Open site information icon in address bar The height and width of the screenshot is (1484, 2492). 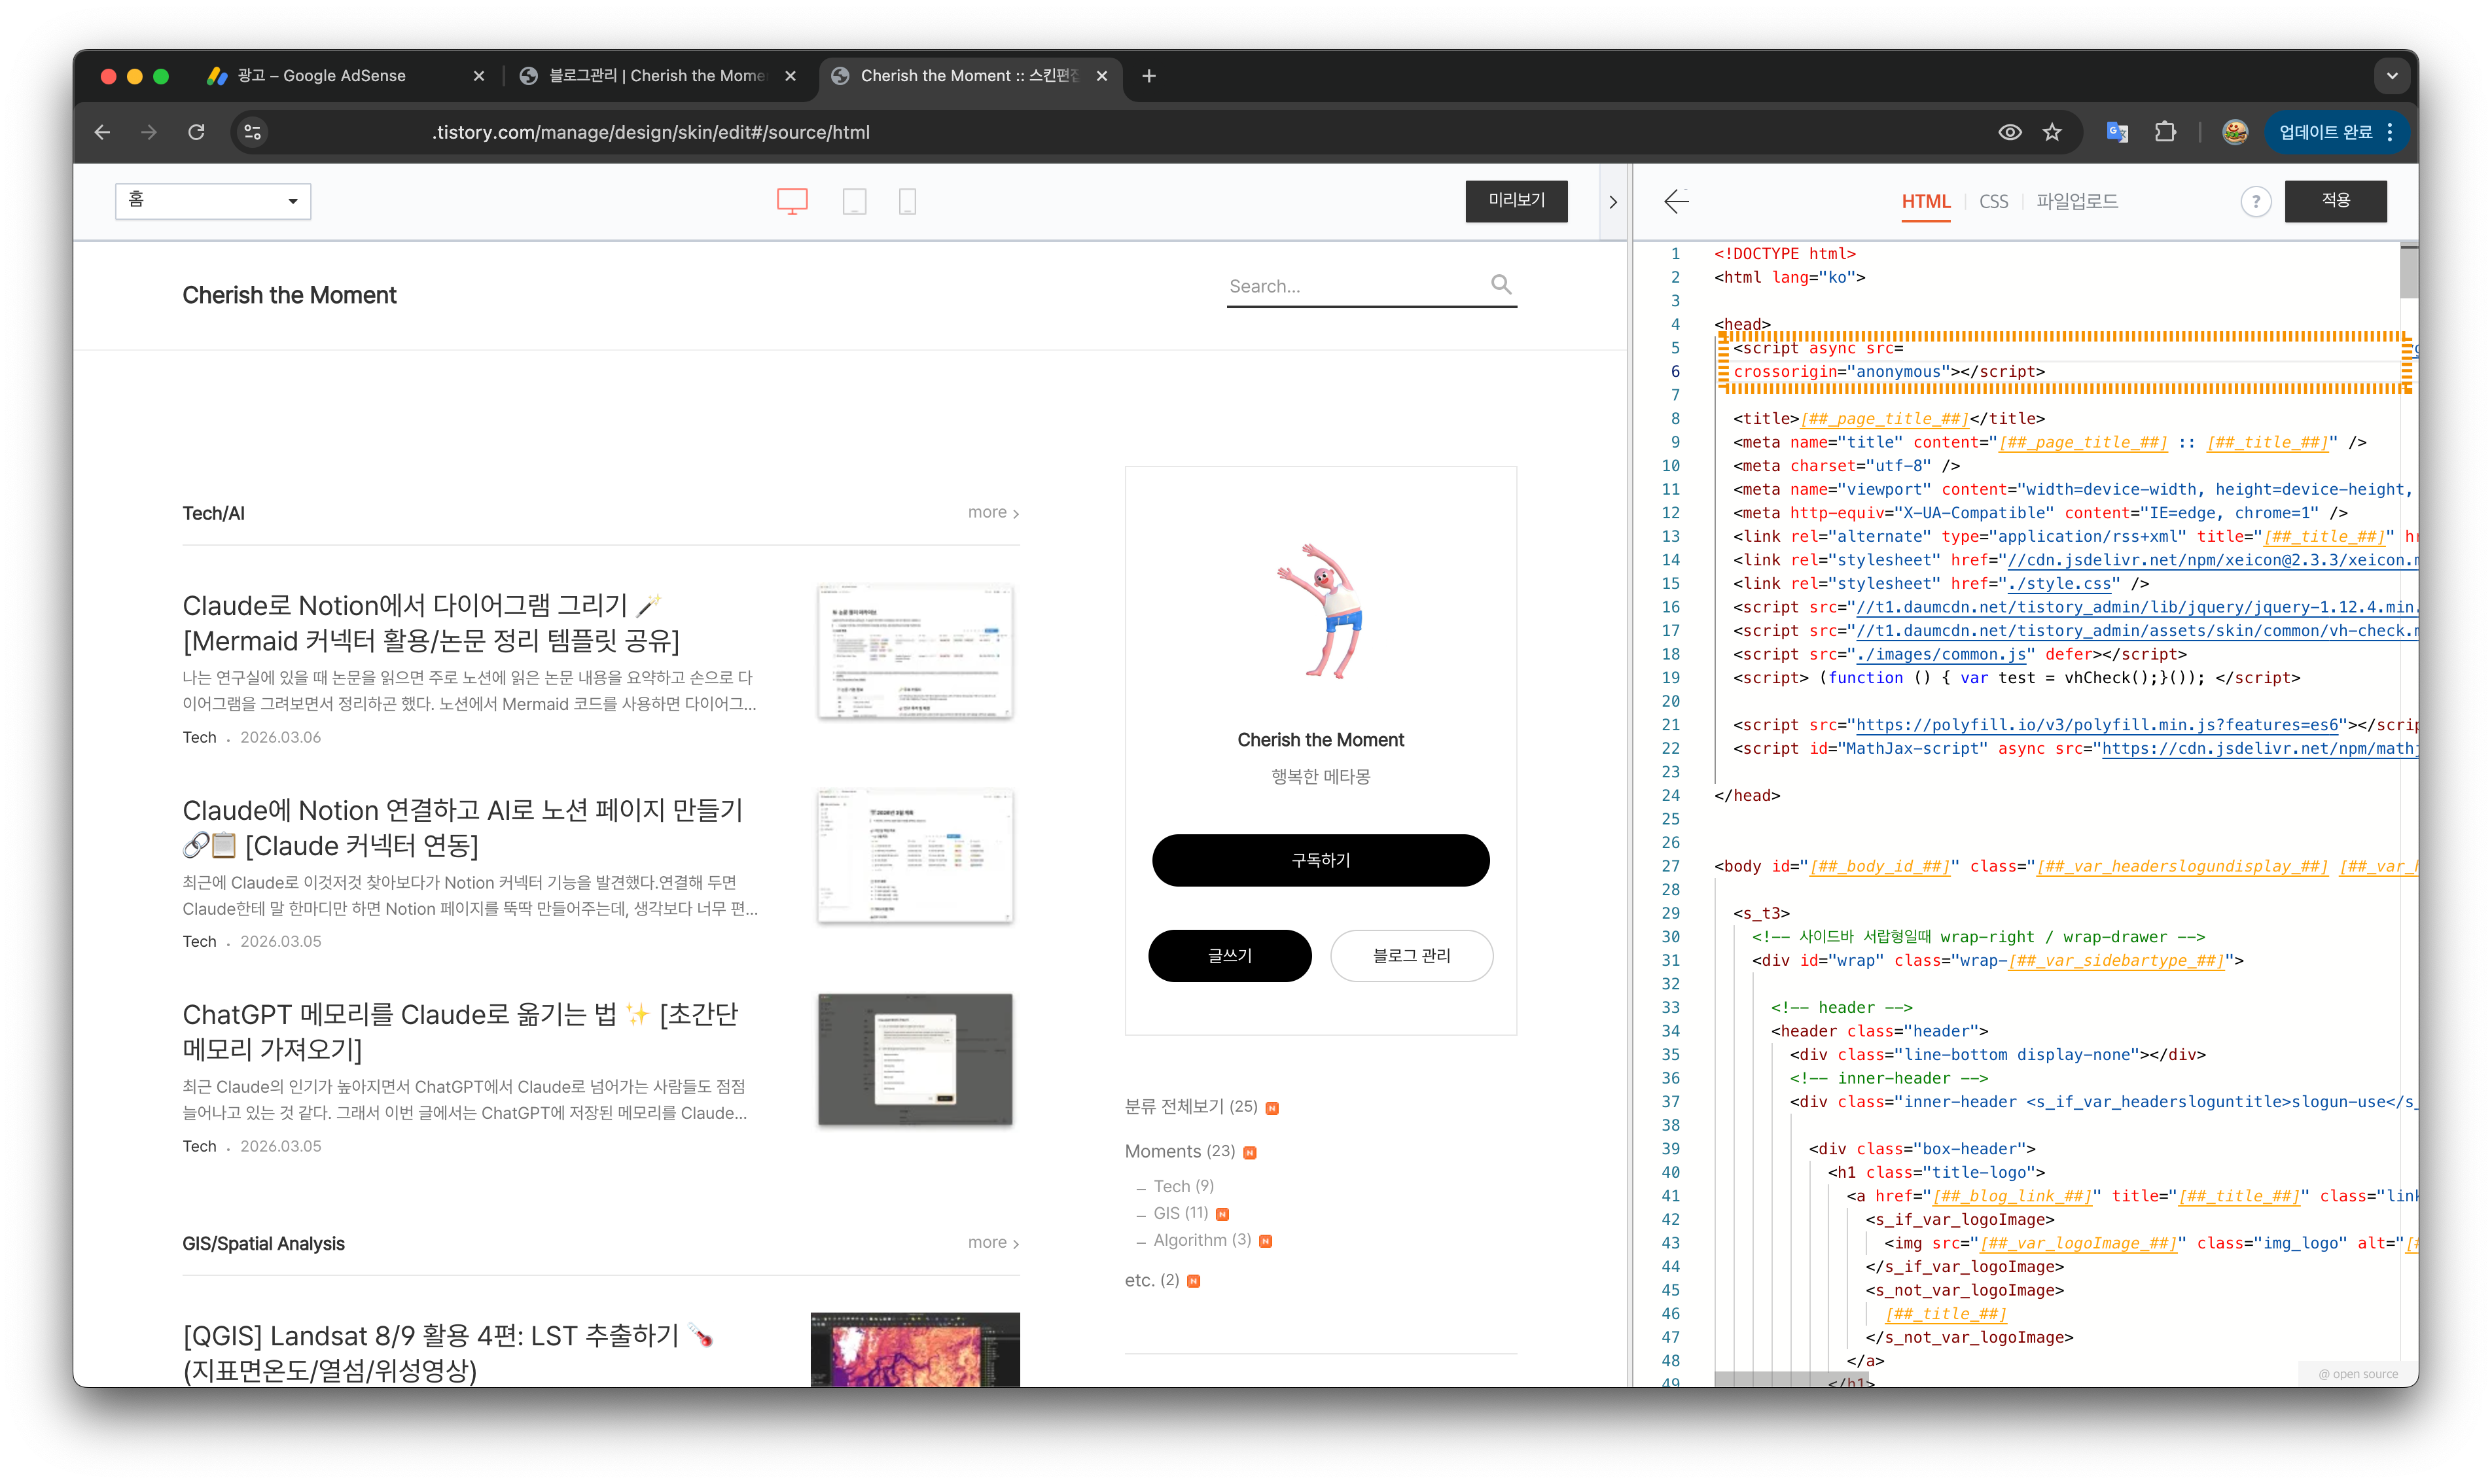point(253,132)
